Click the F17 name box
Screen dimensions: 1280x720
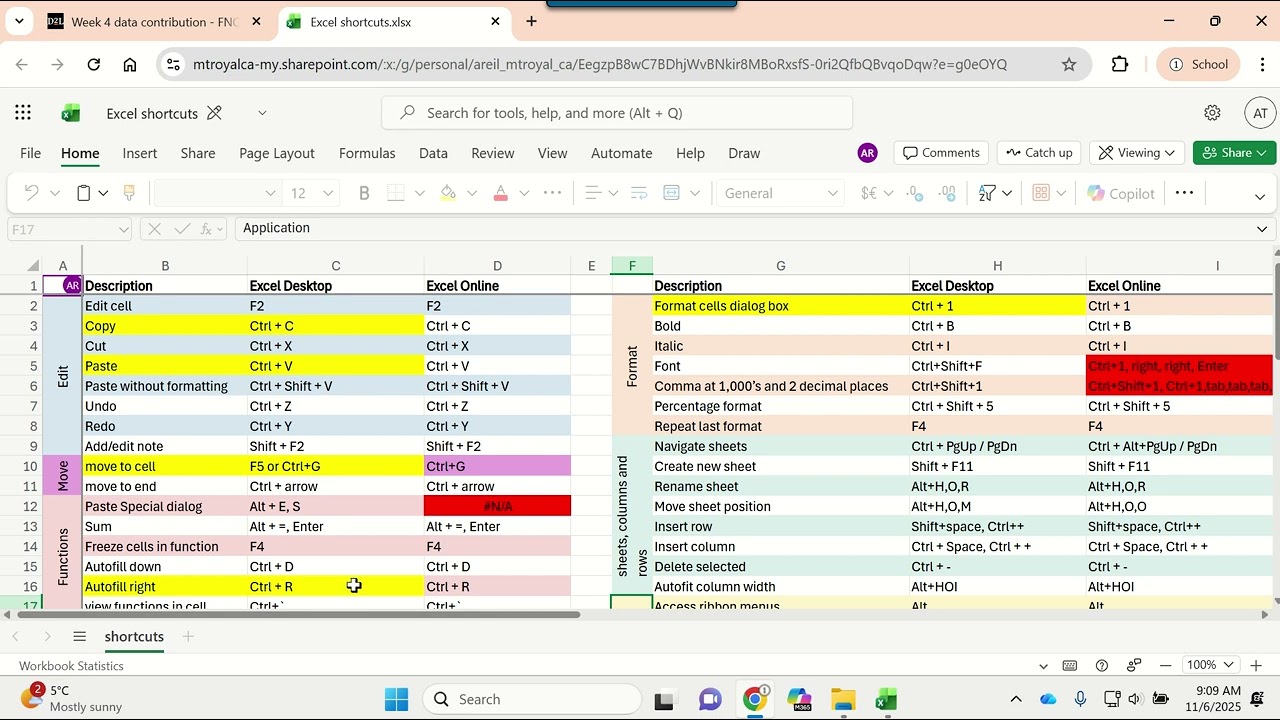(x=69, y=229)
